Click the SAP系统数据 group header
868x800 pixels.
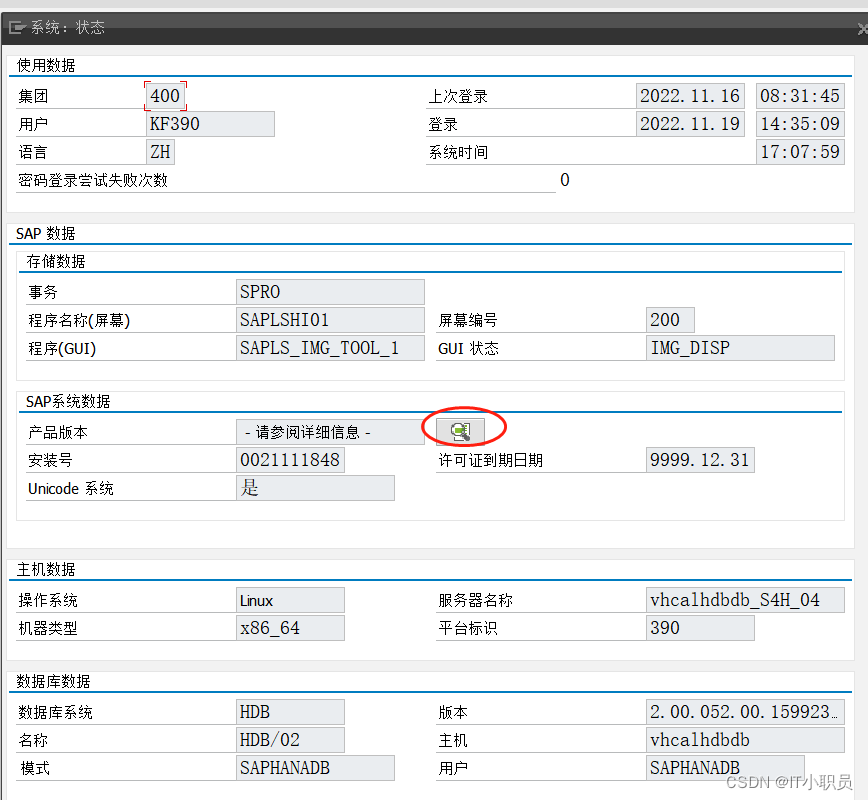(x=68, y=401)
